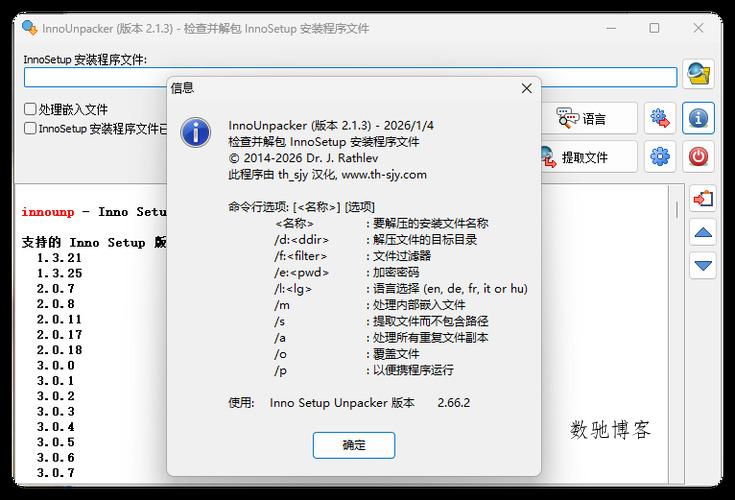This screenshot has width=735, height=500.
Task: Click version 2.66.2 text in the dialog
Action: point(454,403)
